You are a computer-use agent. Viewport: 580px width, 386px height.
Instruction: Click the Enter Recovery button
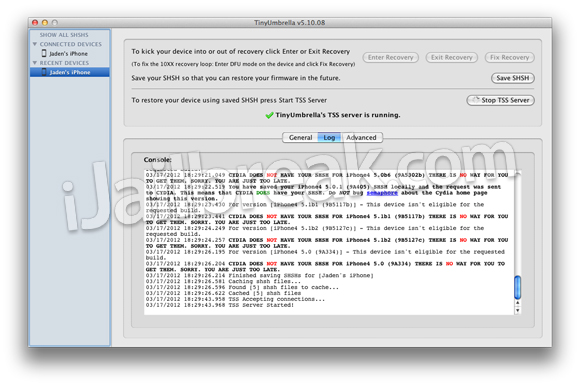click(390, 57)
